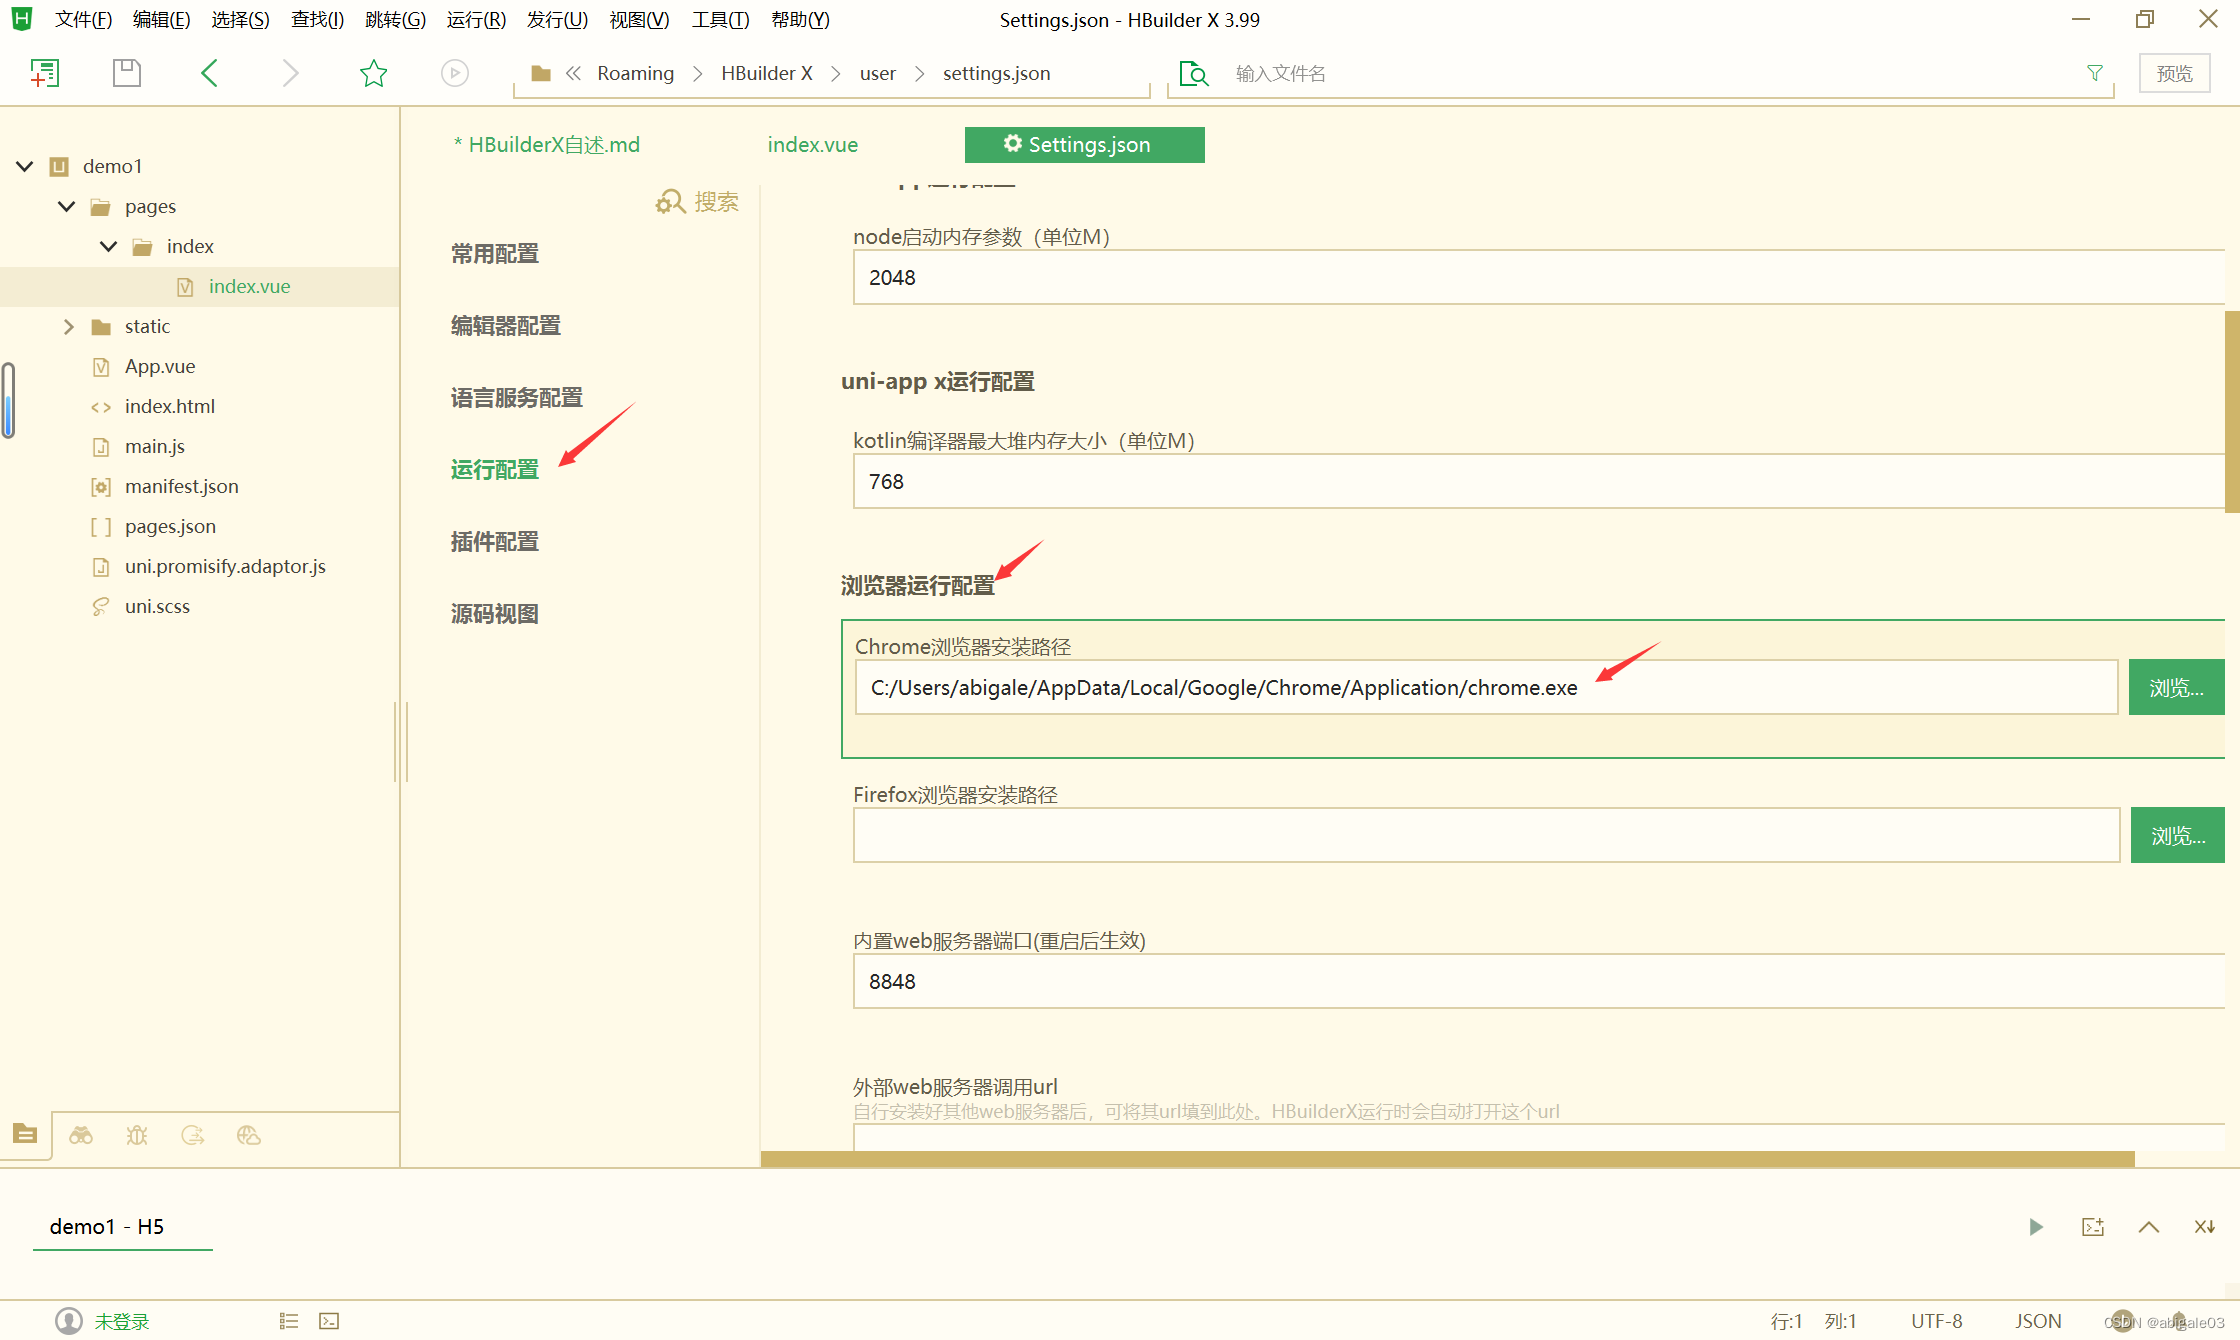This screenshot has height=1340, width=2240.
Task: Click the console export window icon
Action: click(x=2093, y=1227)
